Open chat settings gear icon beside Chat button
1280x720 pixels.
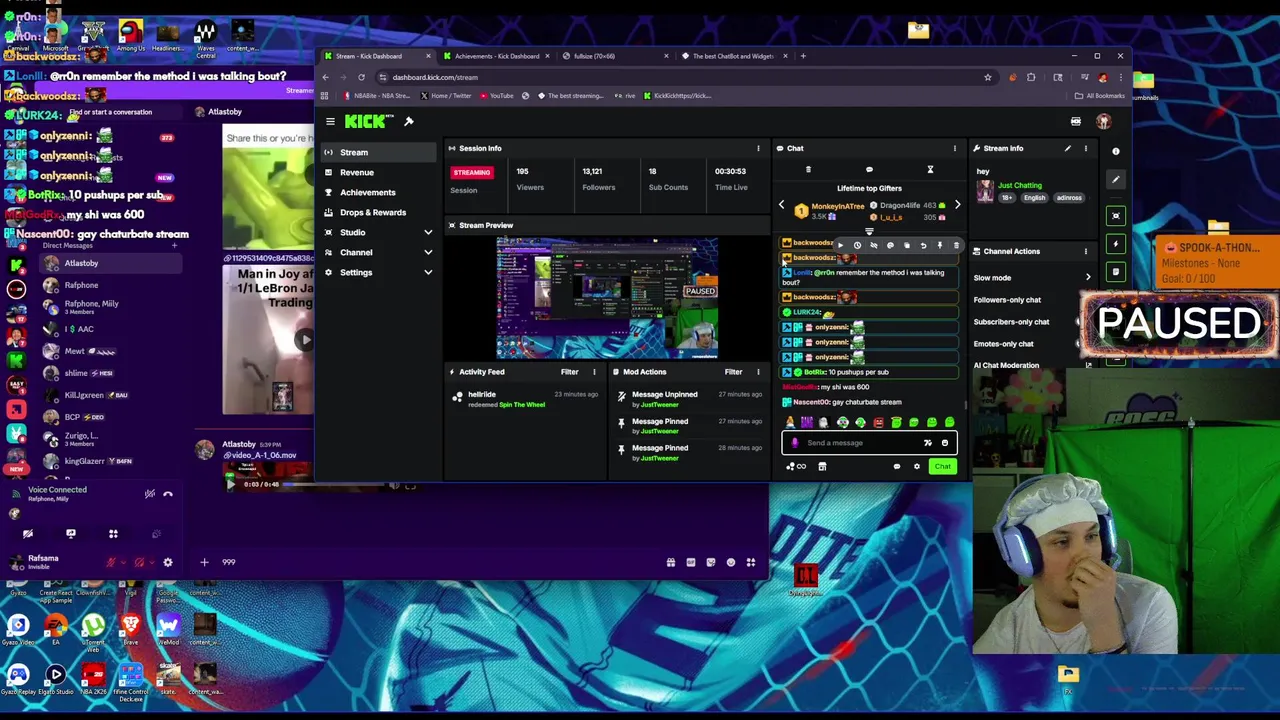click(x=916, y=467)
